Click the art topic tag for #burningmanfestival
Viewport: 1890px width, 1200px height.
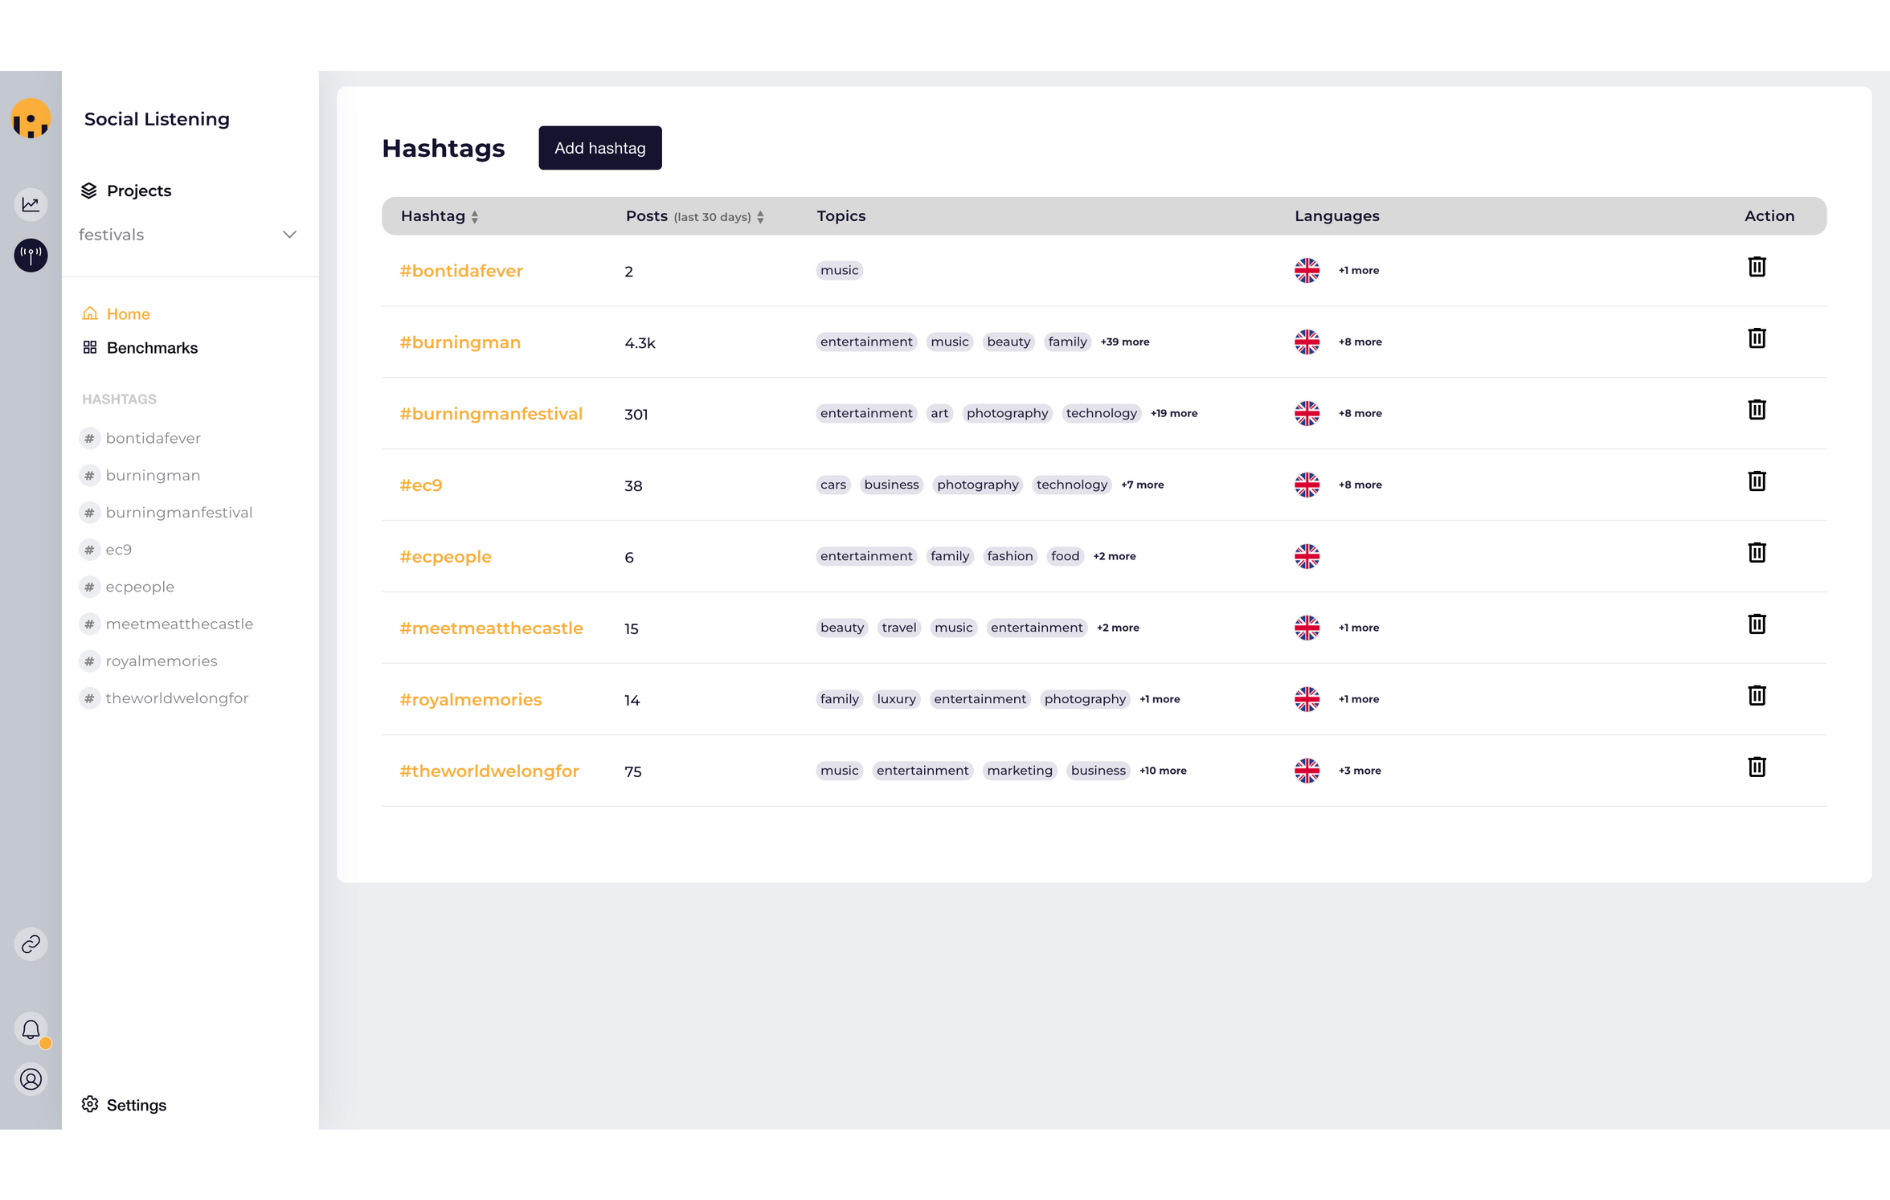939,413
